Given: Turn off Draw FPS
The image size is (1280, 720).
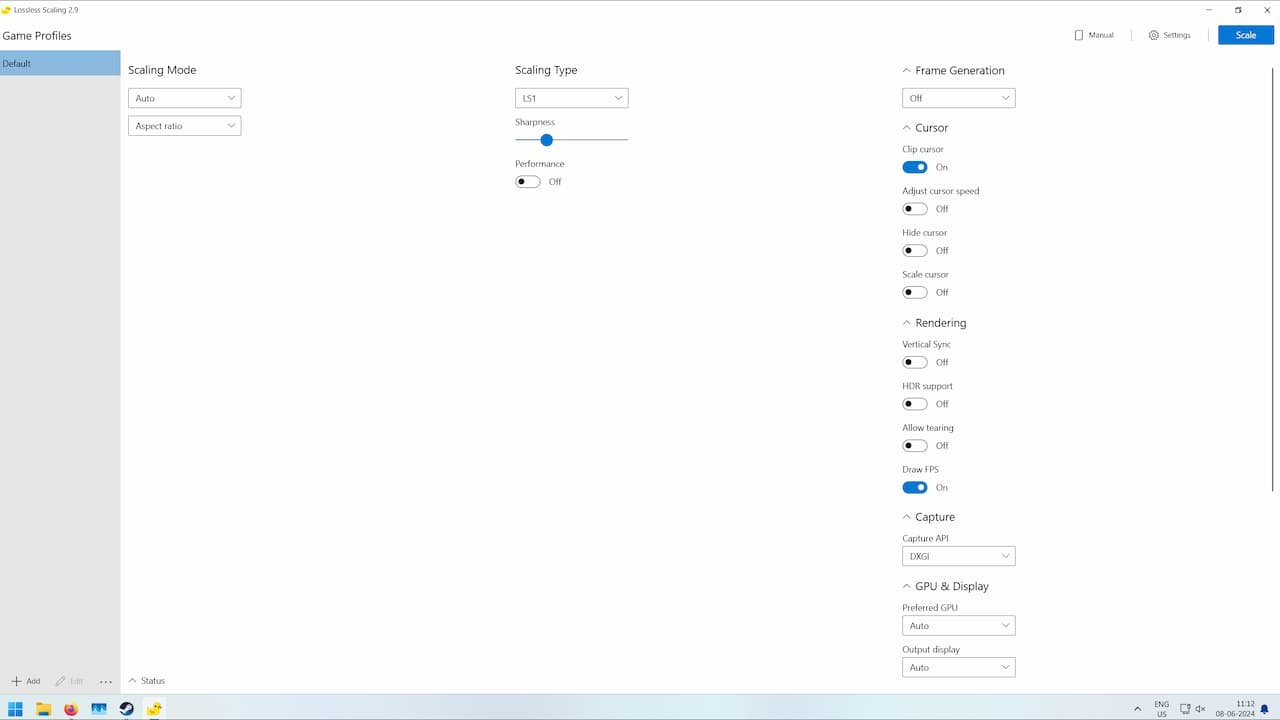Looking at the screenshot, I should coord(914,487).
